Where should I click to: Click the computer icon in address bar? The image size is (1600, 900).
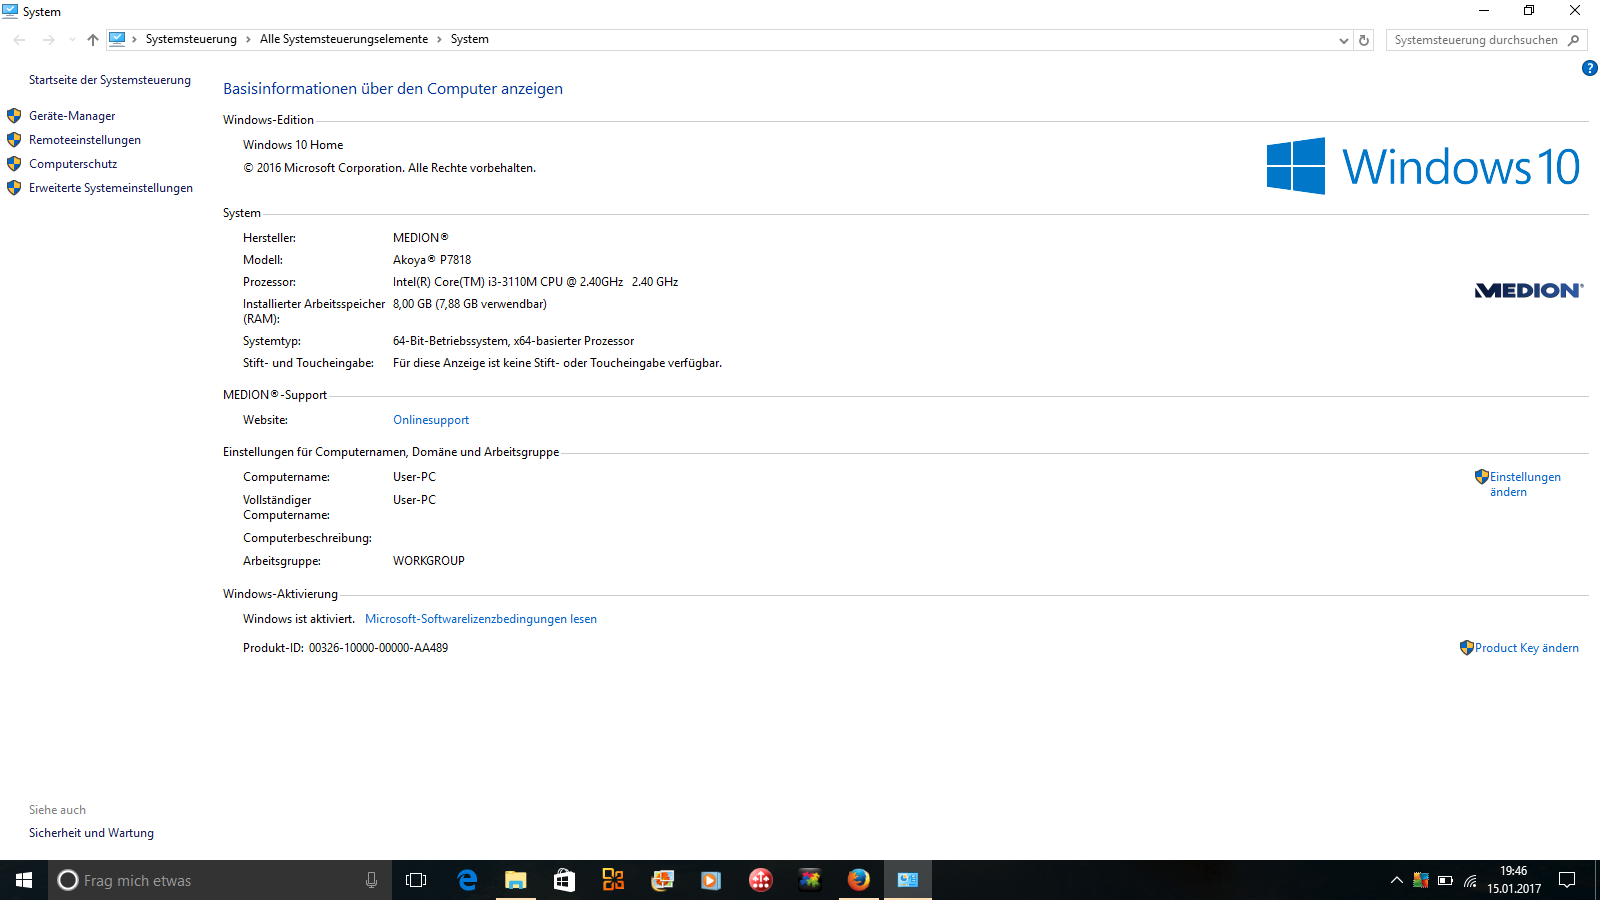tap(117, 39)
